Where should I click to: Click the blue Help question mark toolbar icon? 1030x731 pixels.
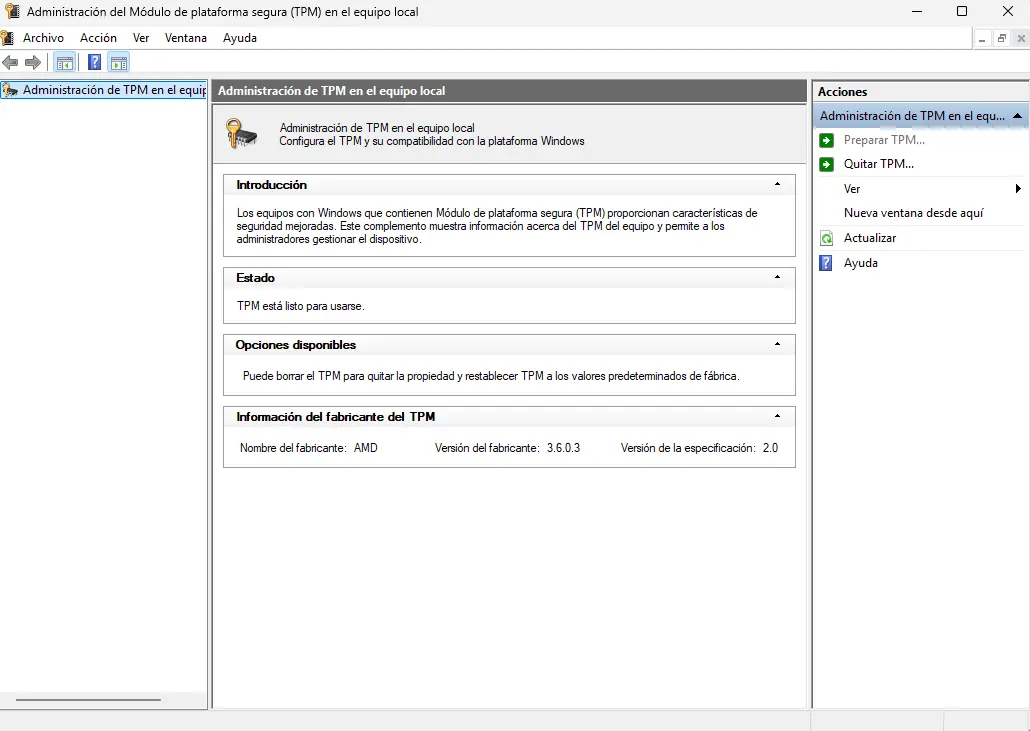(x=95, y=62)
